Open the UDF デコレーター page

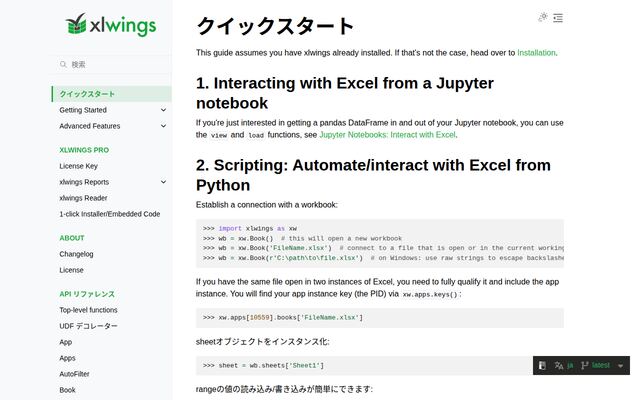pos(88,326)
